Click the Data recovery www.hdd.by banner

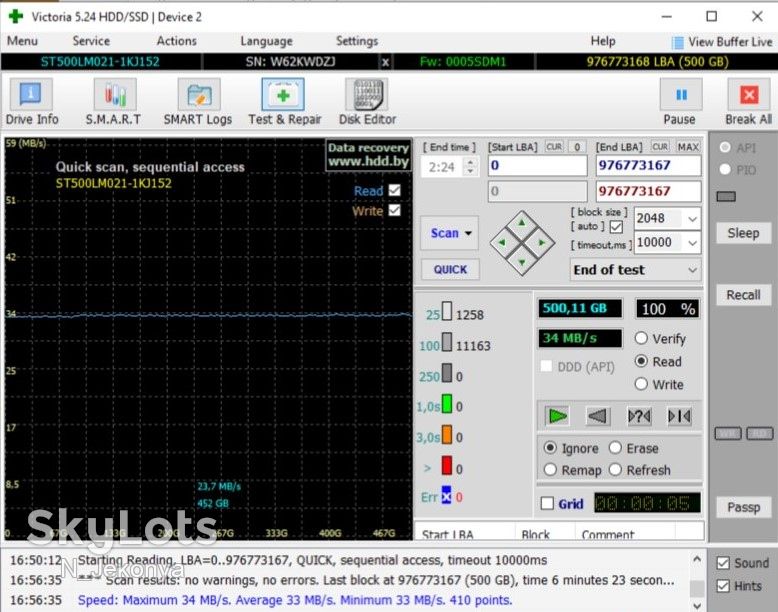coord(368,155)
